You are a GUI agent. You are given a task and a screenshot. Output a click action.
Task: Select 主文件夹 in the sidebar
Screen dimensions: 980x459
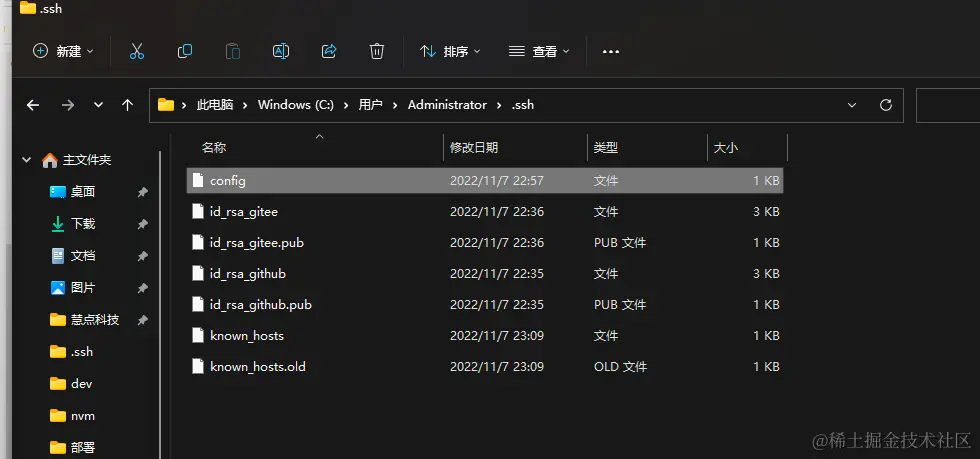pyautogui.click(x=87, y=160)
